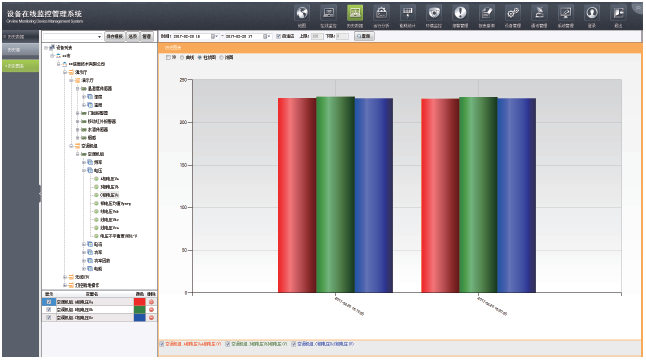Viewport: 646px width, 361px height.
Task: Open the start date picker dropdown
Action: tap(213, 36)
